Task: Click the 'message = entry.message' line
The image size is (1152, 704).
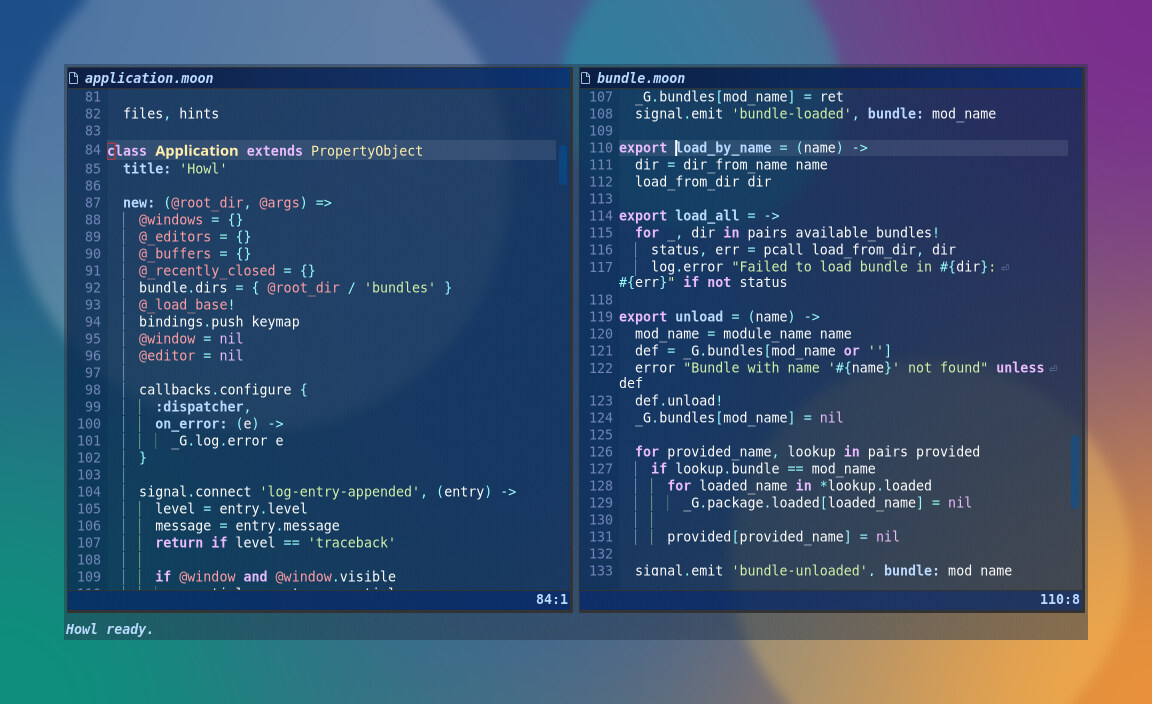Action: [x=247, y=525]
